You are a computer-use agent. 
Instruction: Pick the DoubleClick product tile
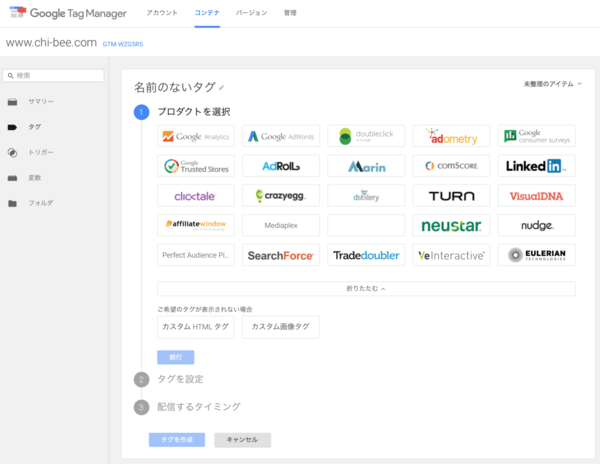366,136
